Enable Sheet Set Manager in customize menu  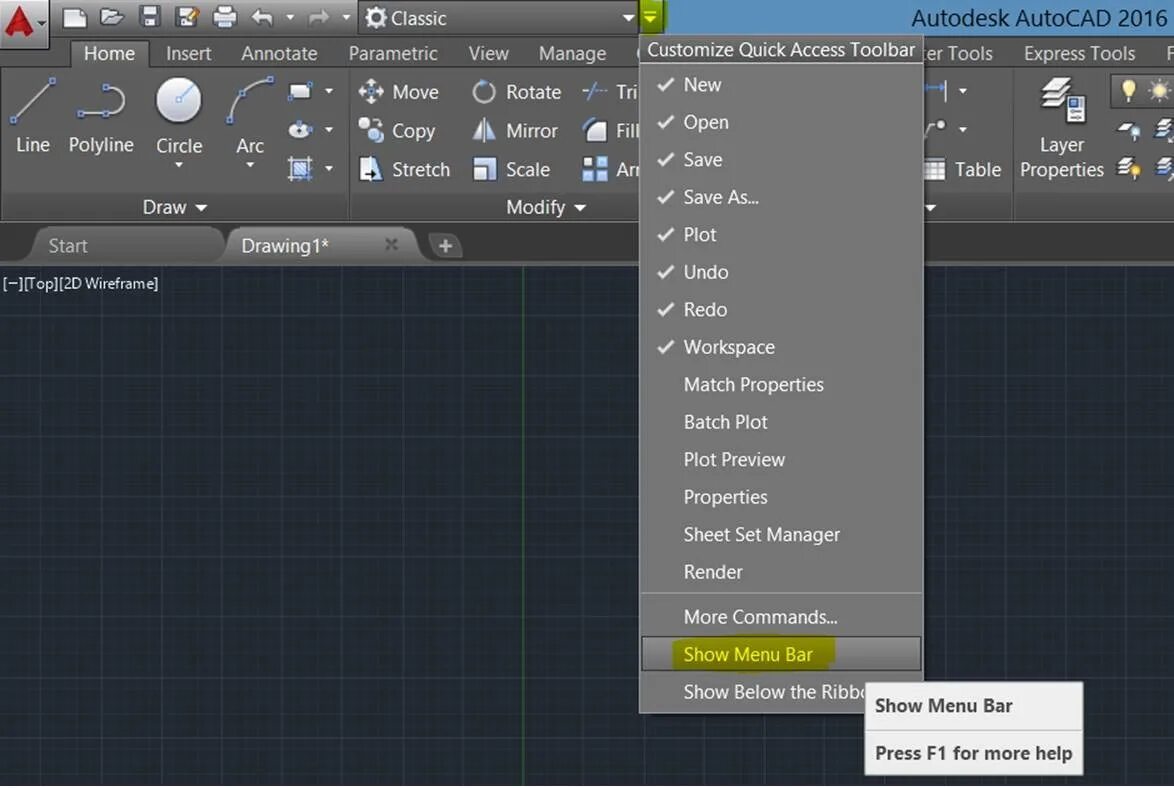point(781,534)
